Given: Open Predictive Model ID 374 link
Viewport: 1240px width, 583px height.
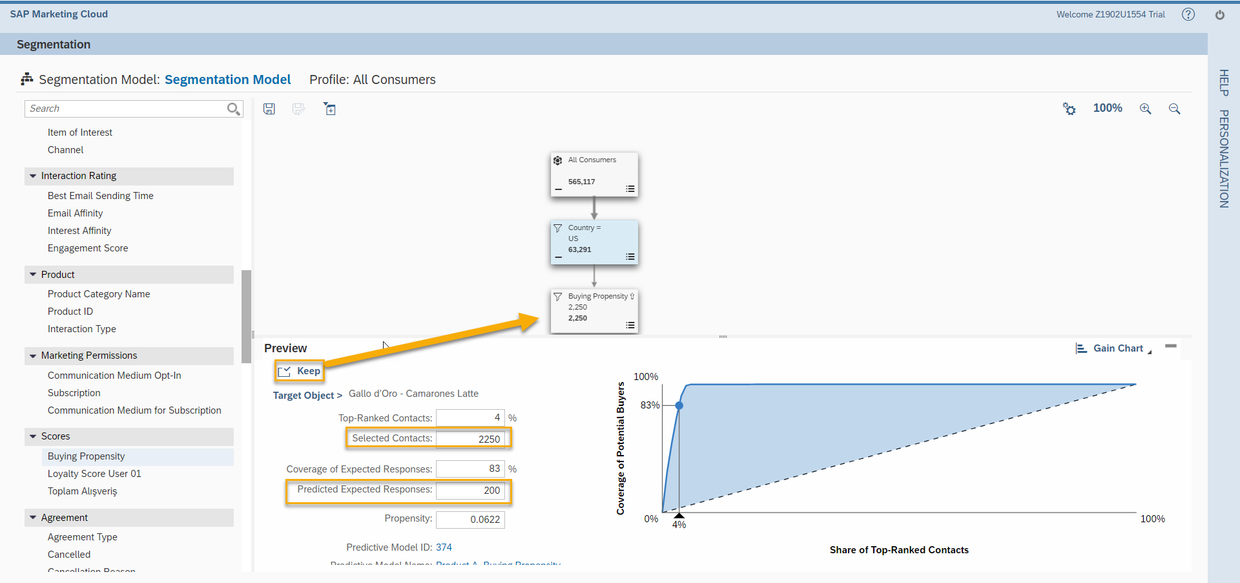Looking at the screenshot, I should pyautogui.click(x=444, y=547).
